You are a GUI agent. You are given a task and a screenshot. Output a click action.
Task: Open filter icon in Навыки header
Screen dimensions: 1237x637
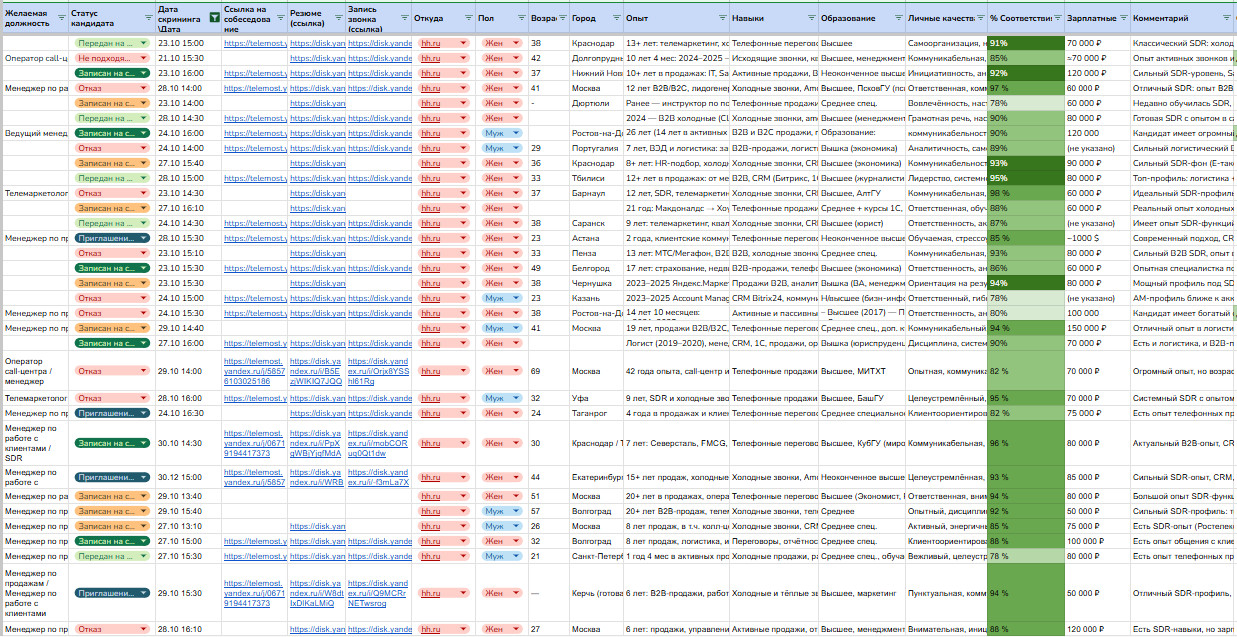coord(810,19)
